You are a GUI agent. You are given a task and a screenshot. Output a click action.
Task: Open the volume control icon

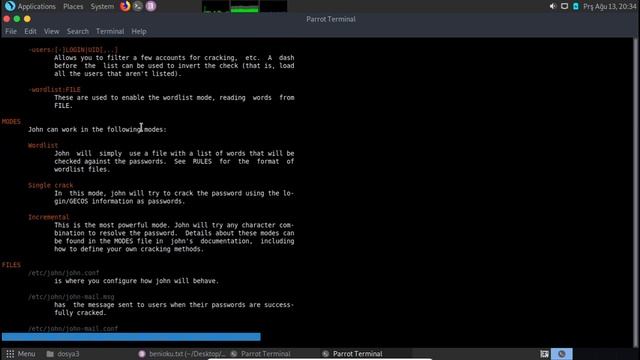(x=553, y=6)
